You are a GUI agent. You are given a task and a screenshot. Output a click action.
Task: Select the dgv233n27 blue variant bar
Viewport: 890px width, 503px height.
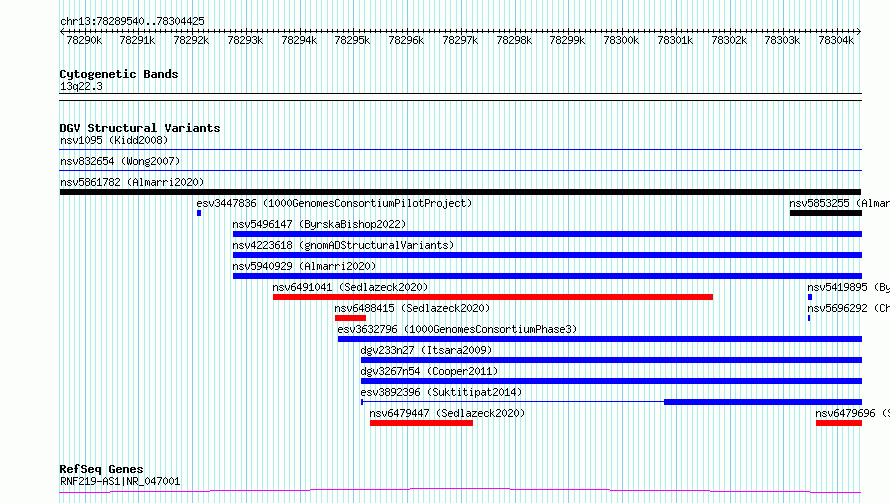611,360
